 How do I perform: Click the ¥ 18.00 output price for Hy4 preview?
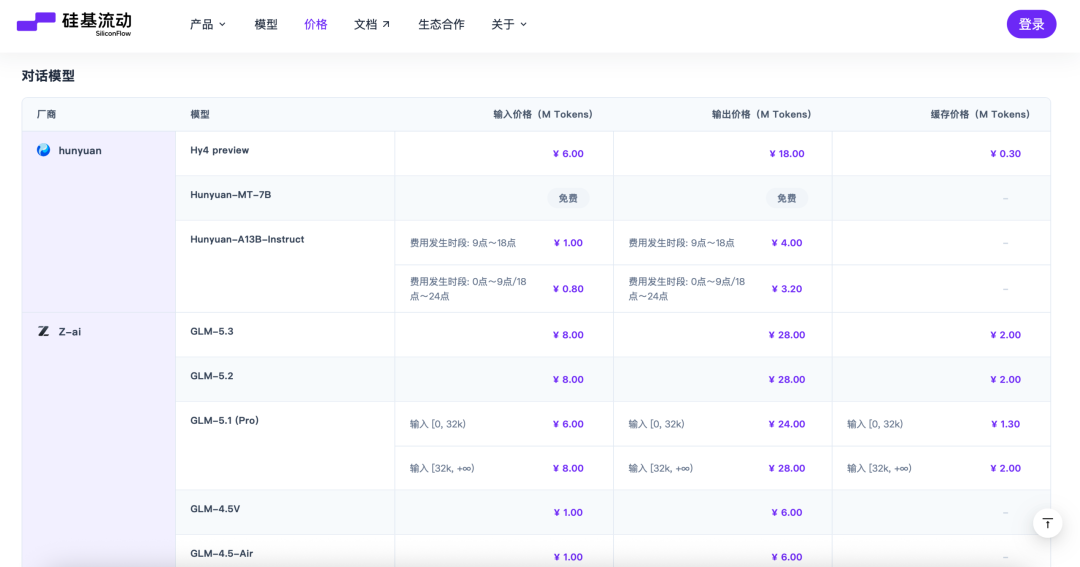(787, 154)
